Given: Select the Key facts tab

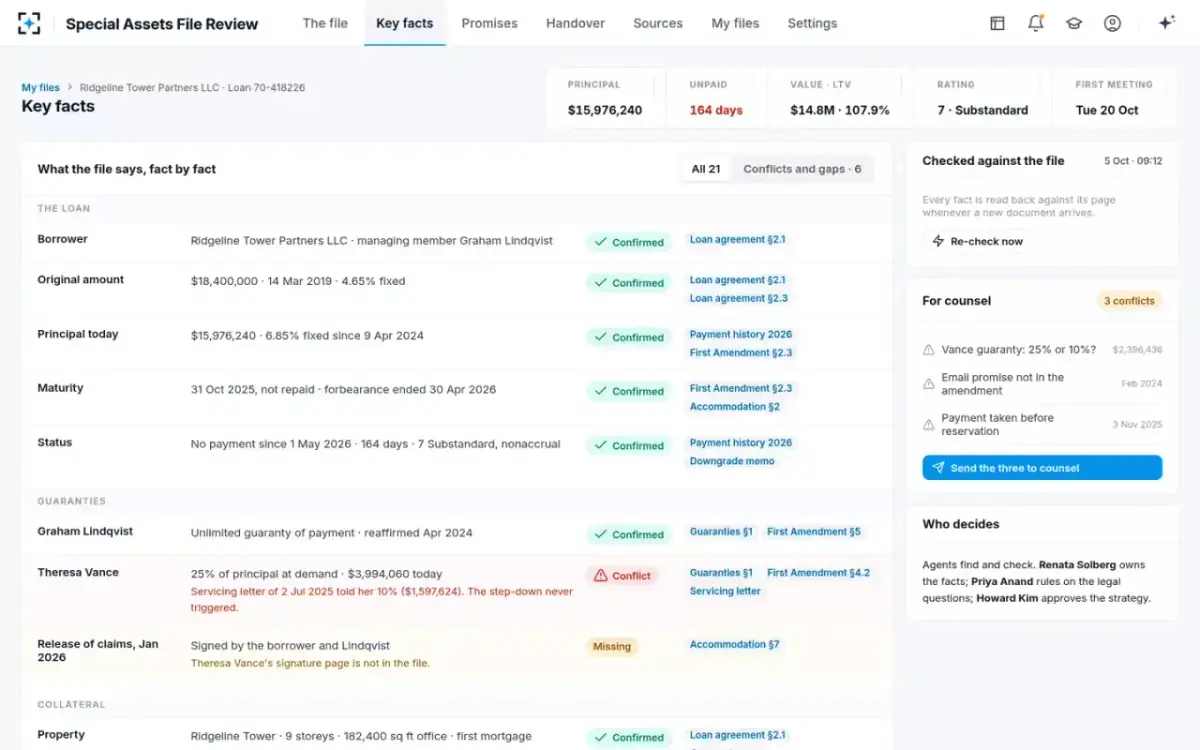Looking at the screenshot, I should [x=404, y=23].
